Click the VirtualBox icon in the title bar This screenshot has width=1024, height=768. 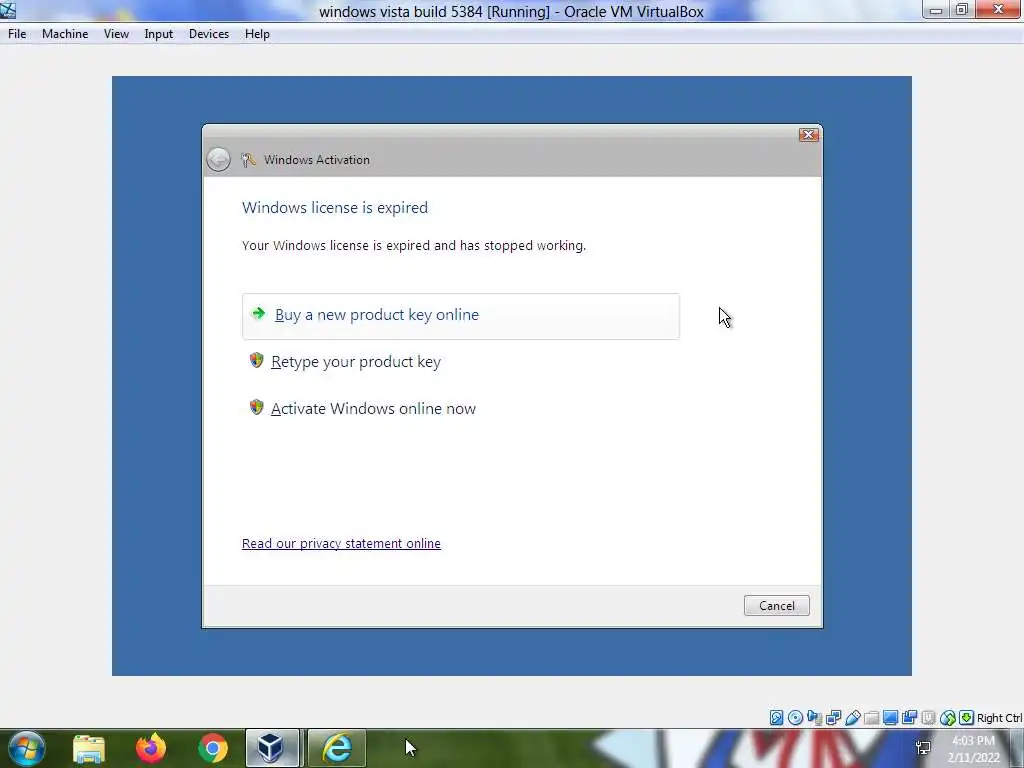8,10
